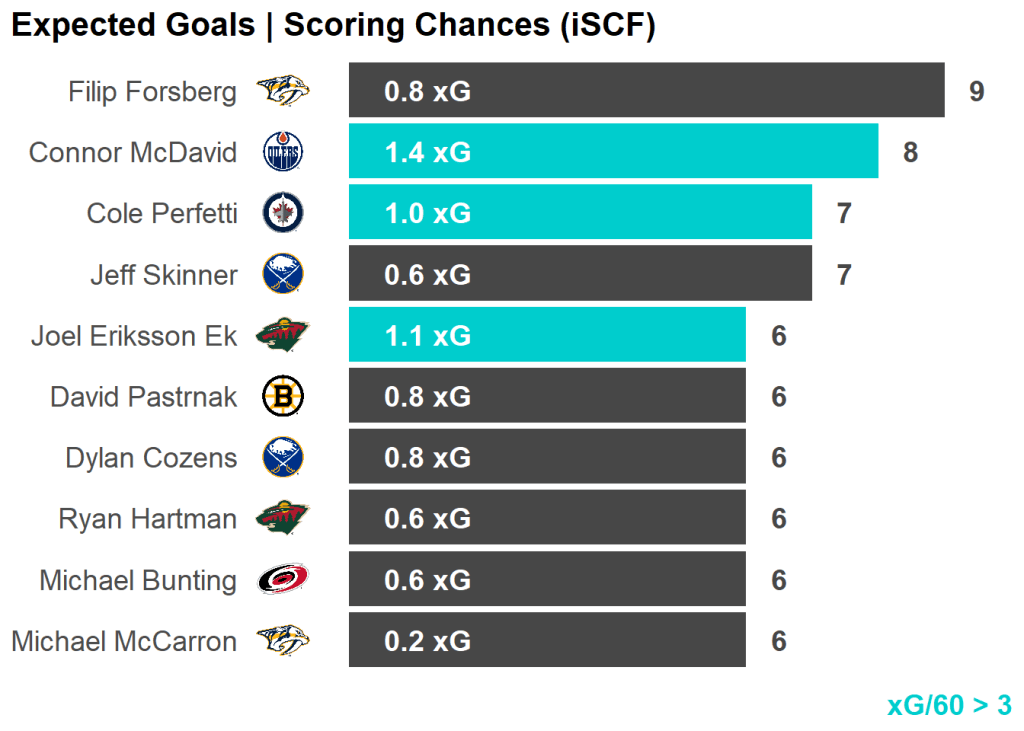Click the David Pastrnak player name
Viewport: 1024px width, 731px height.
tap(144, 397)
